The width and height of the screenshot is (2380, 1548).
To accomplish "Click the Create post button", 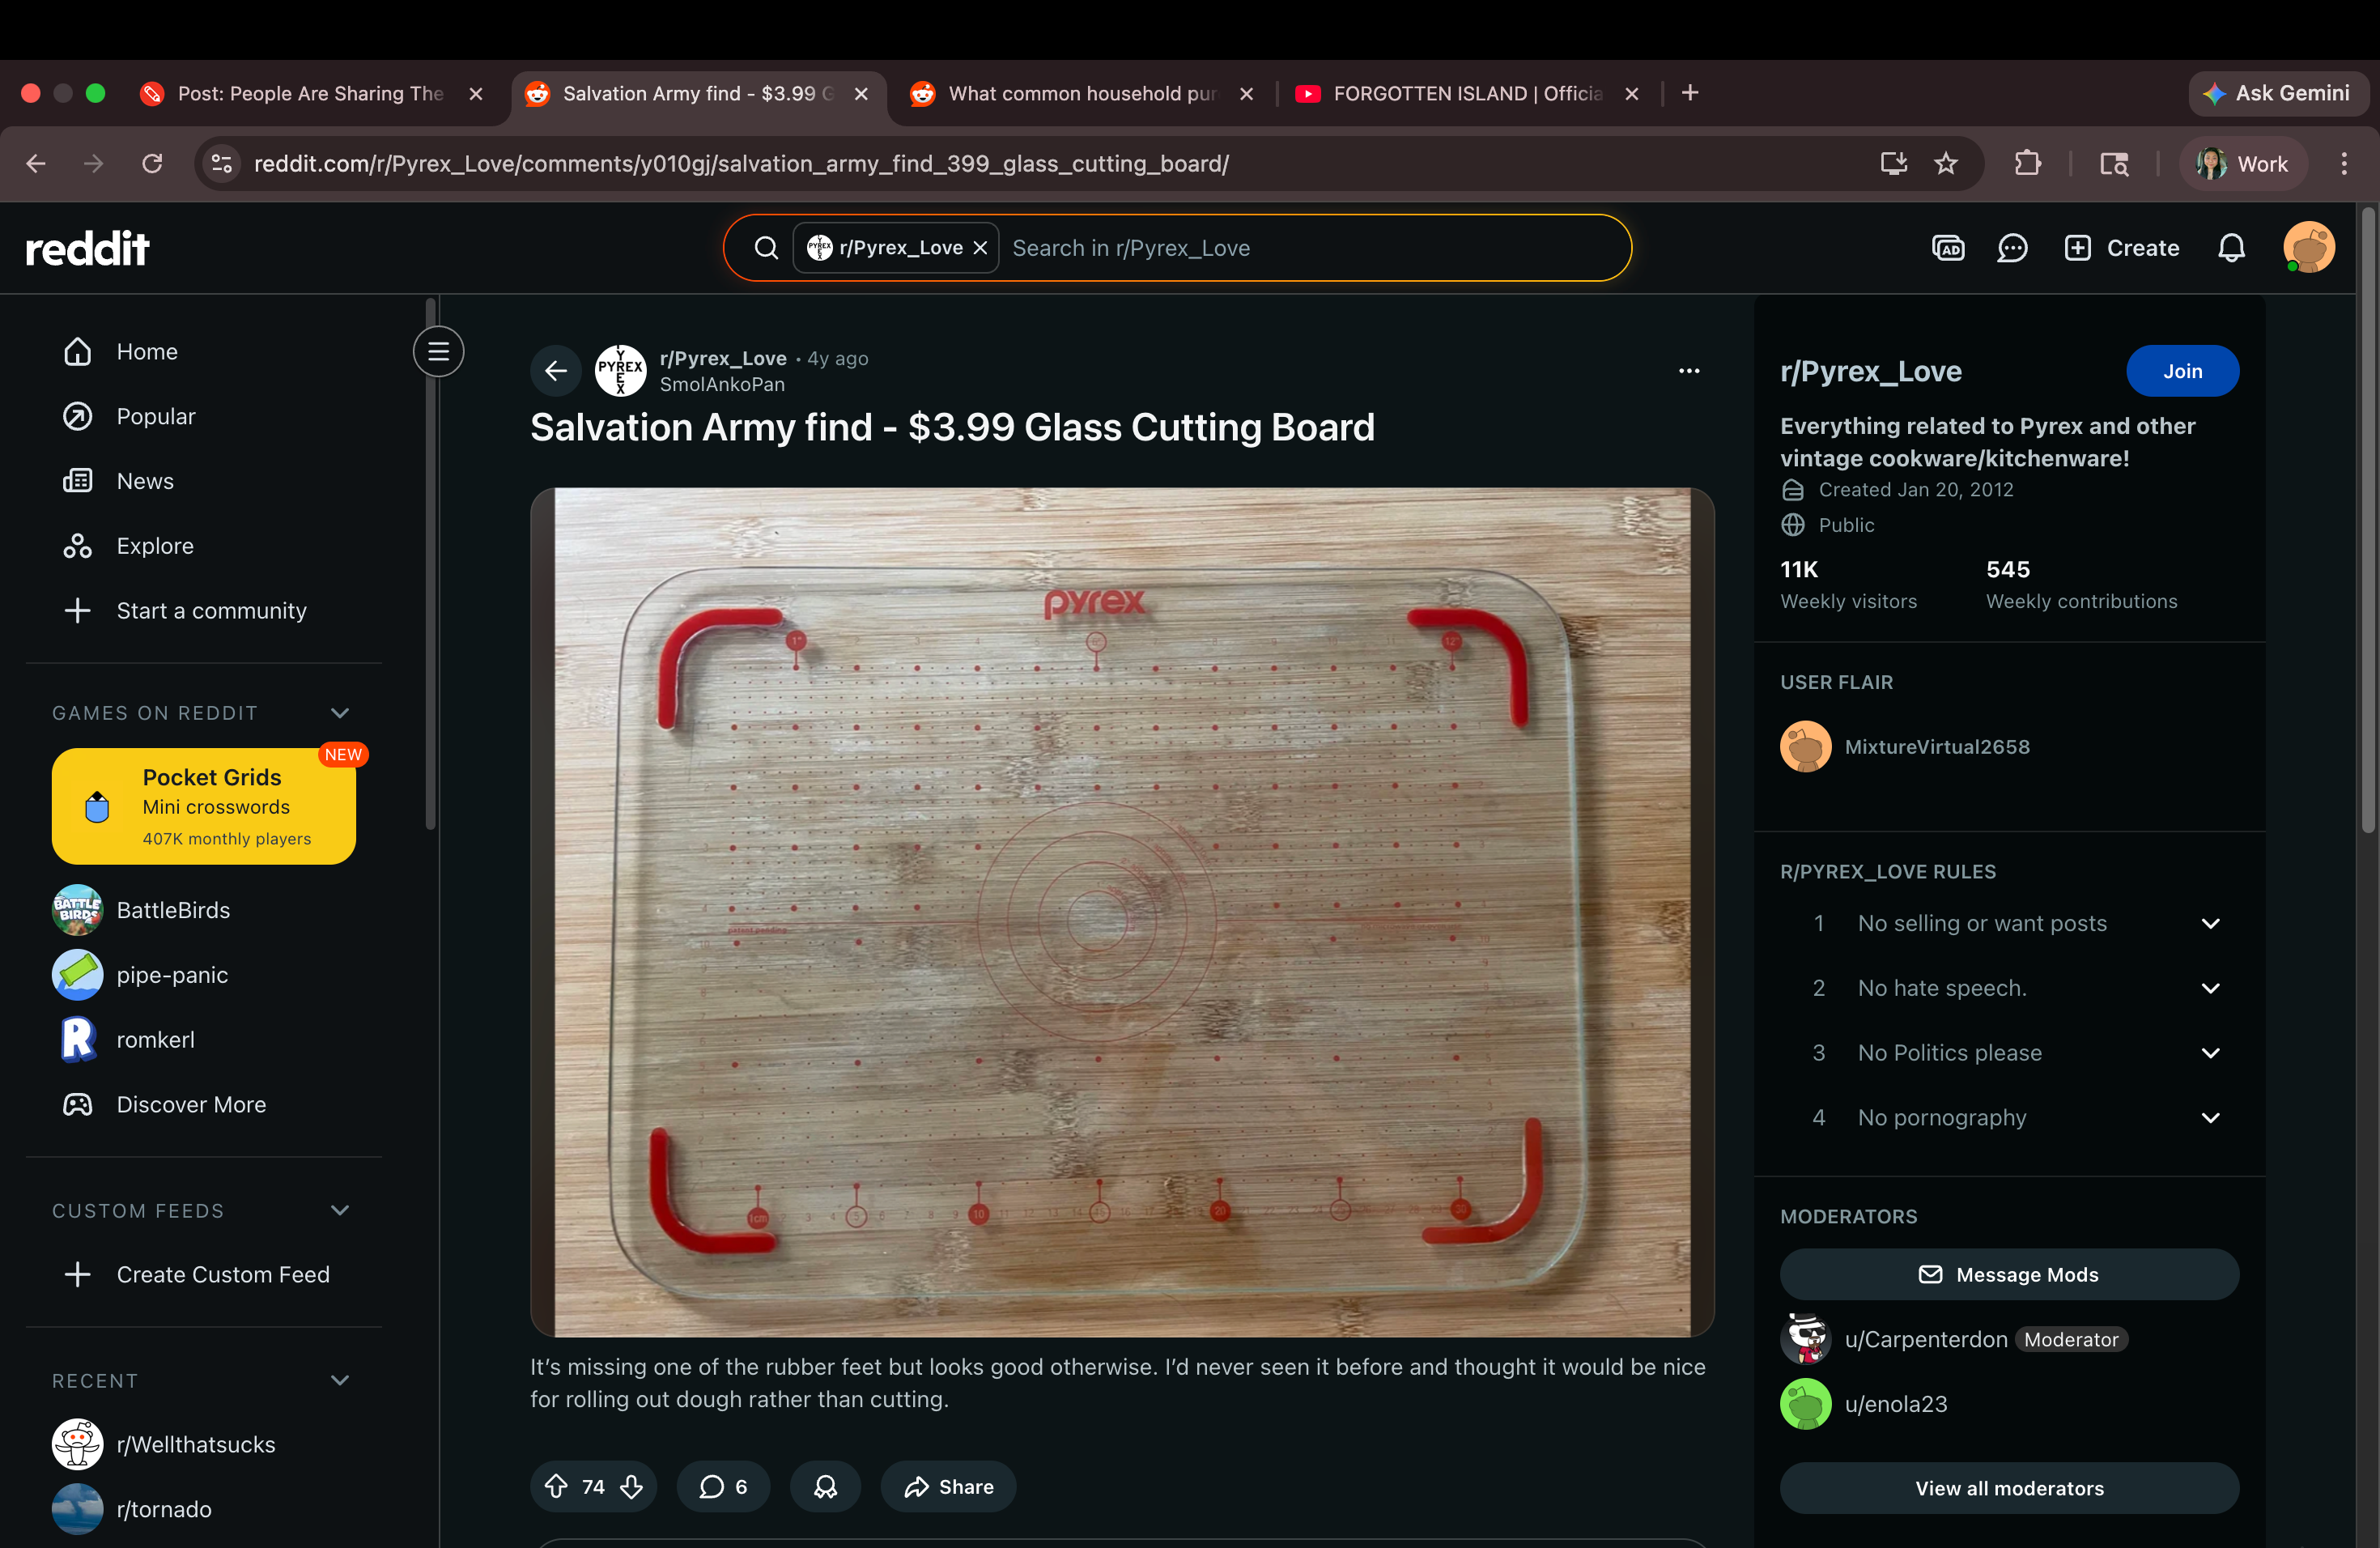I will point(2121,248).
